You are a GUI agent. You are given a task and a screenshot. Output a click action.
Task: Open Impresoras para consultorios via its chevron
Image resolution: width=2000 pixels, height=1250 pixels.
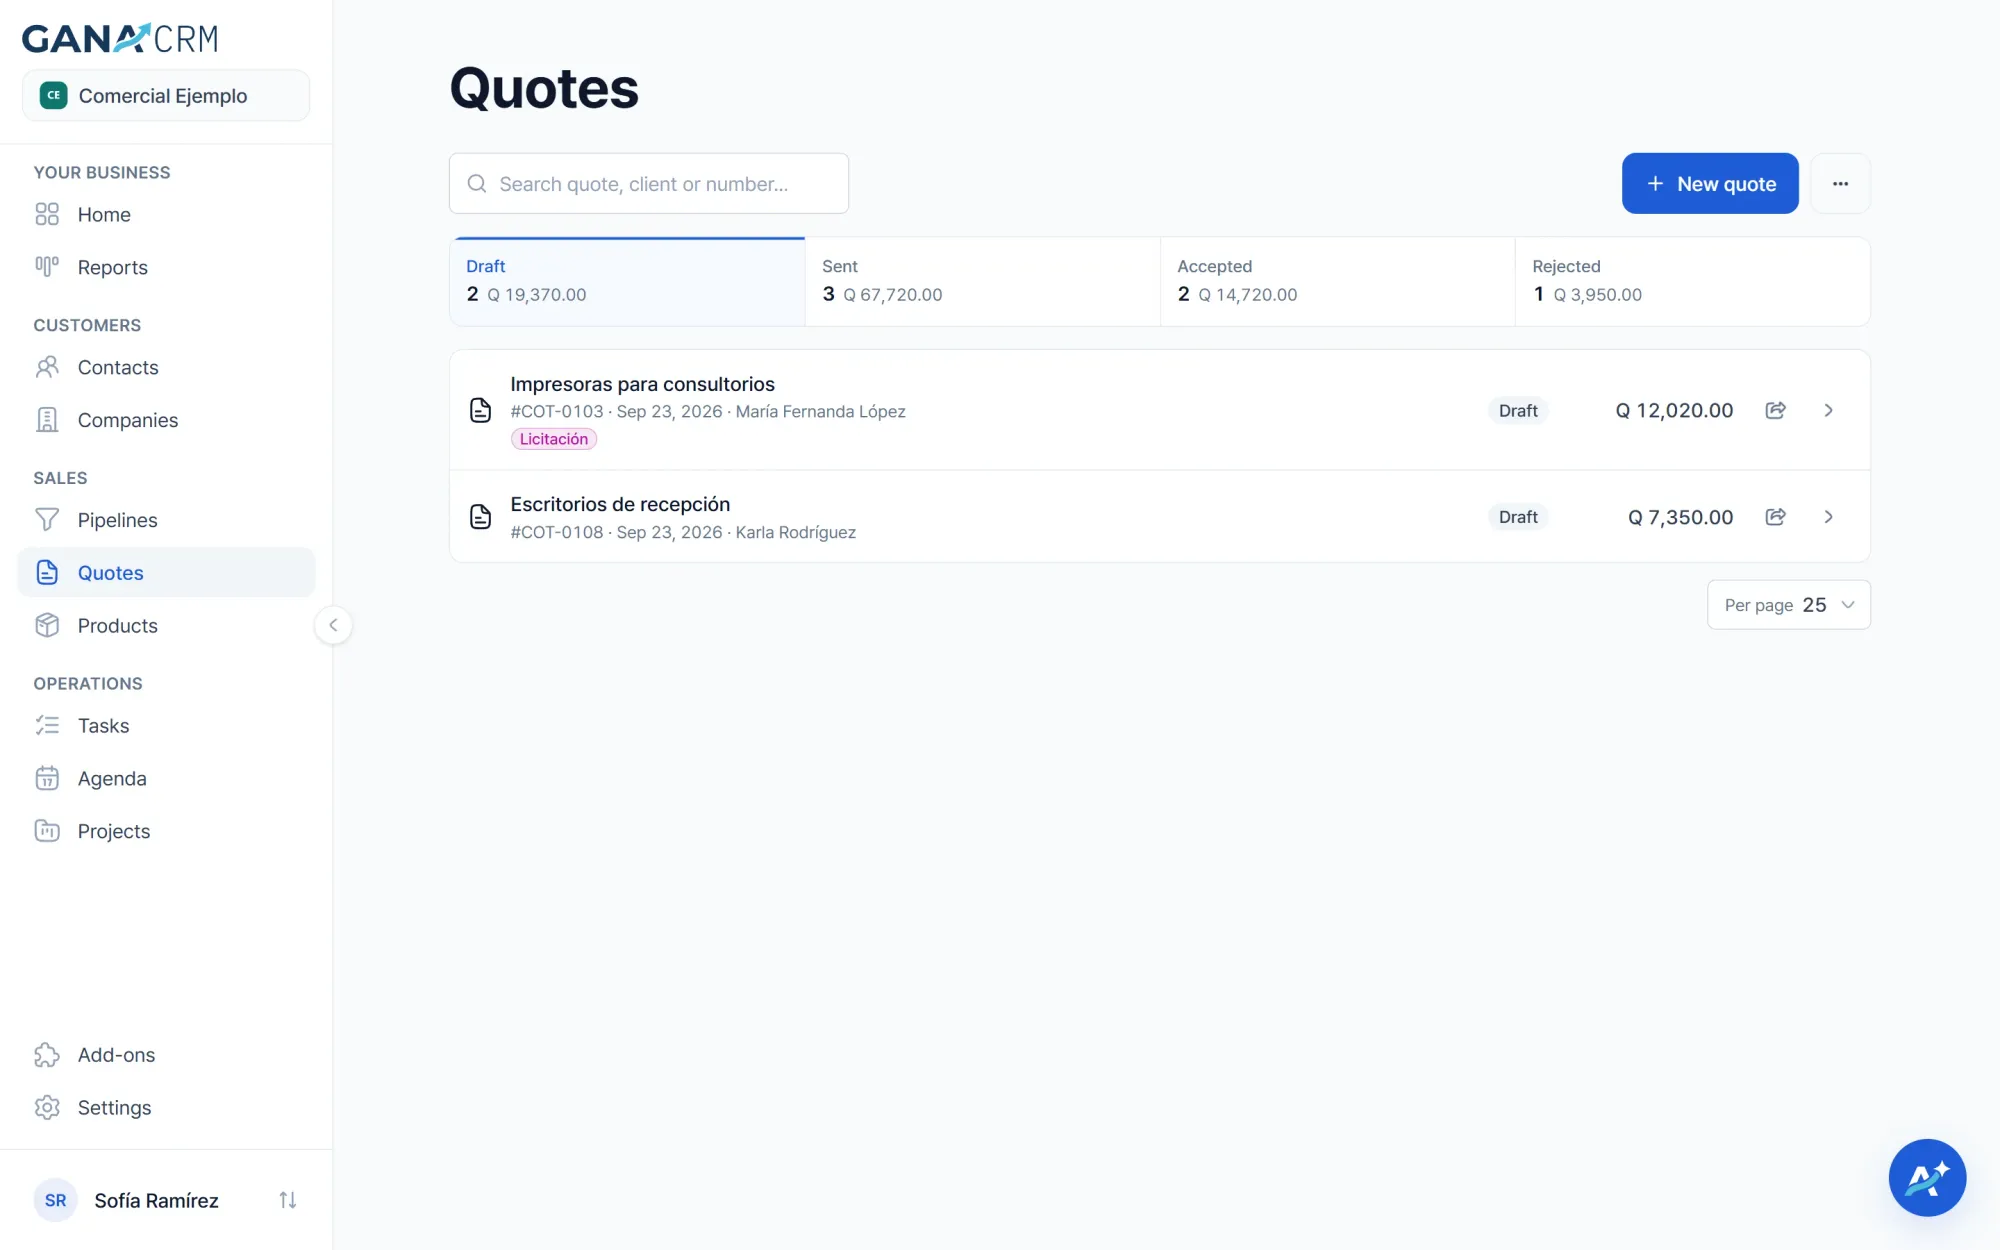[x=1828, y=410]
